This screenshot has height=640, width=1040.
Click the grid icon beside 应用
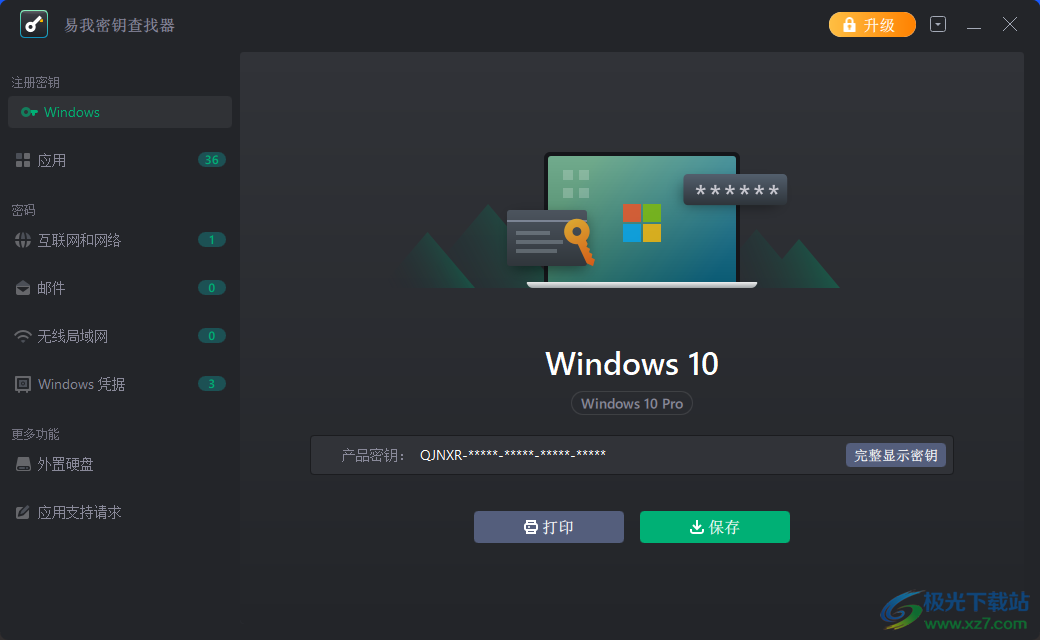pos(23,160)
